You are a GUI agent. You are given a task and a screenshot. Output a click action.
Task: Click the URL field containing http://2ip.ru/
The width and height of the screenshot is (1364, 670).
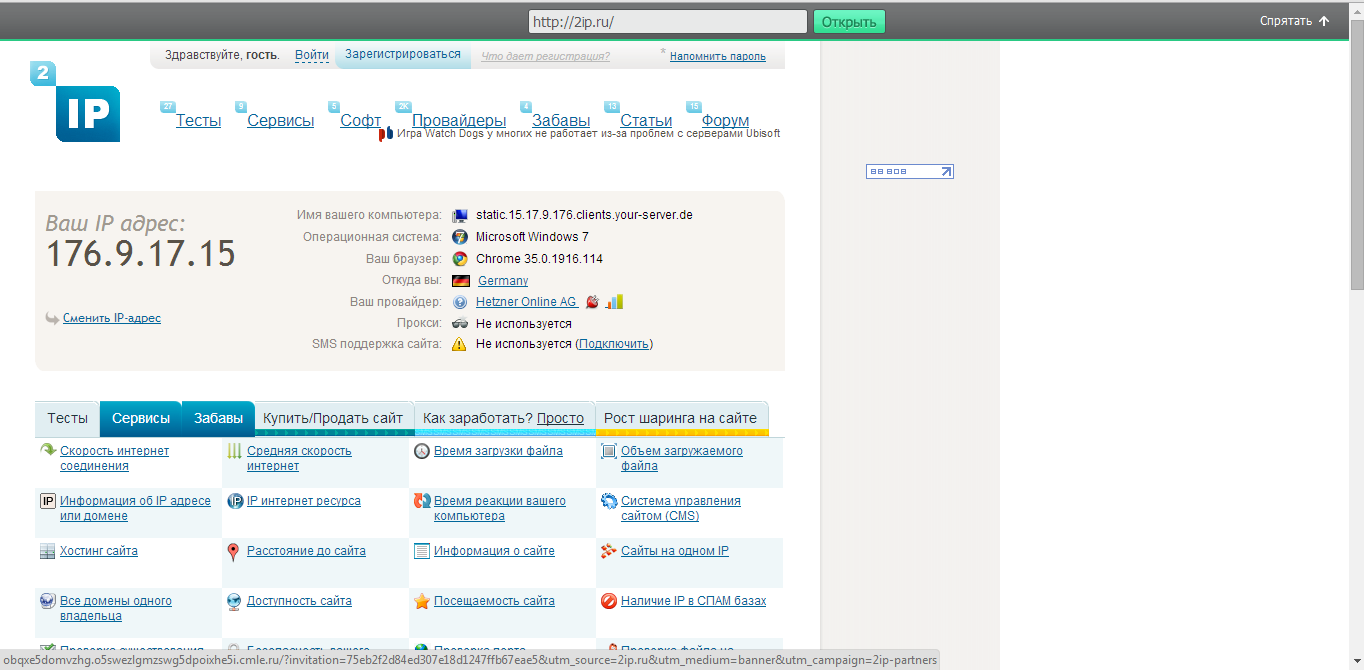pyautogui.click(x=667, y=22)
